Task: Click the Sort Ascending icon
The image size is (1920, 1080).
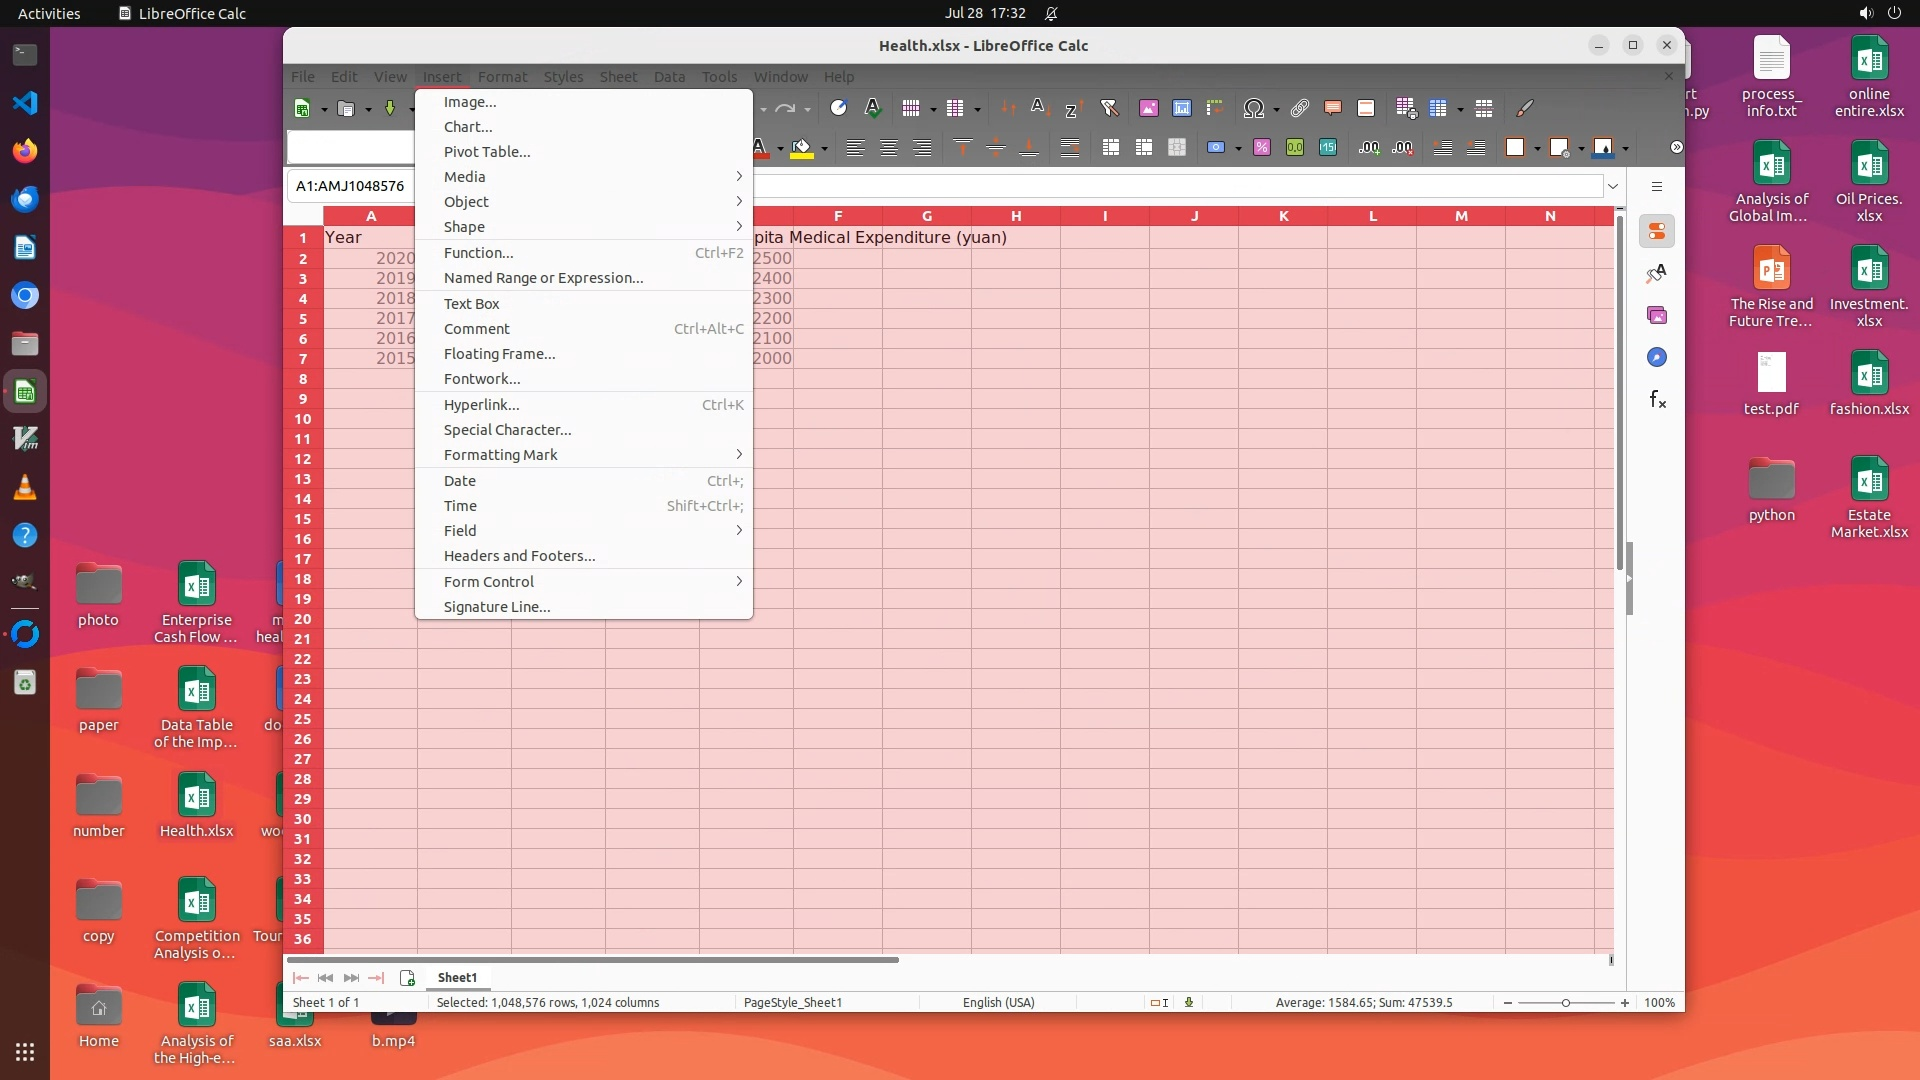Action: (1040, 108)
